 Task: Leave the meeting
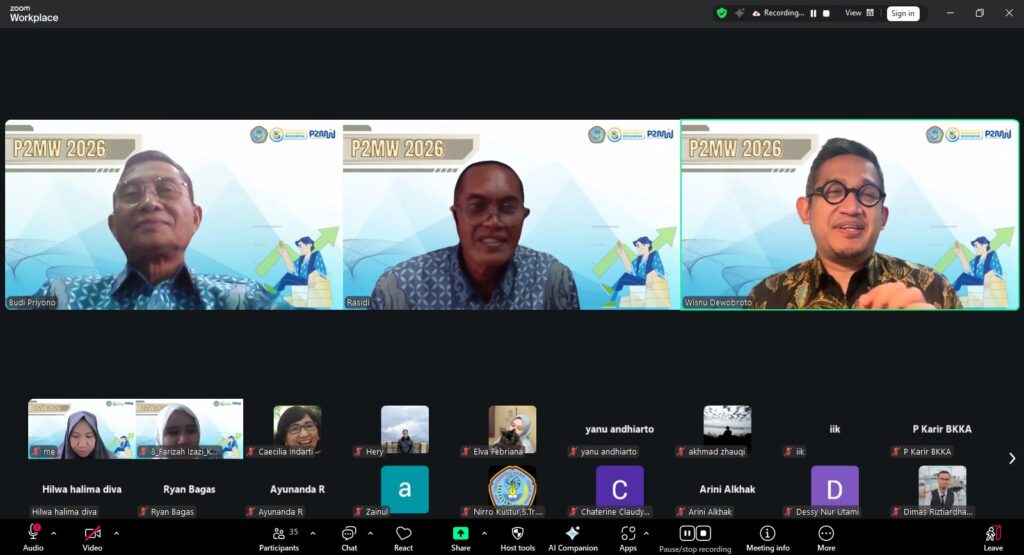coord(992,535)
